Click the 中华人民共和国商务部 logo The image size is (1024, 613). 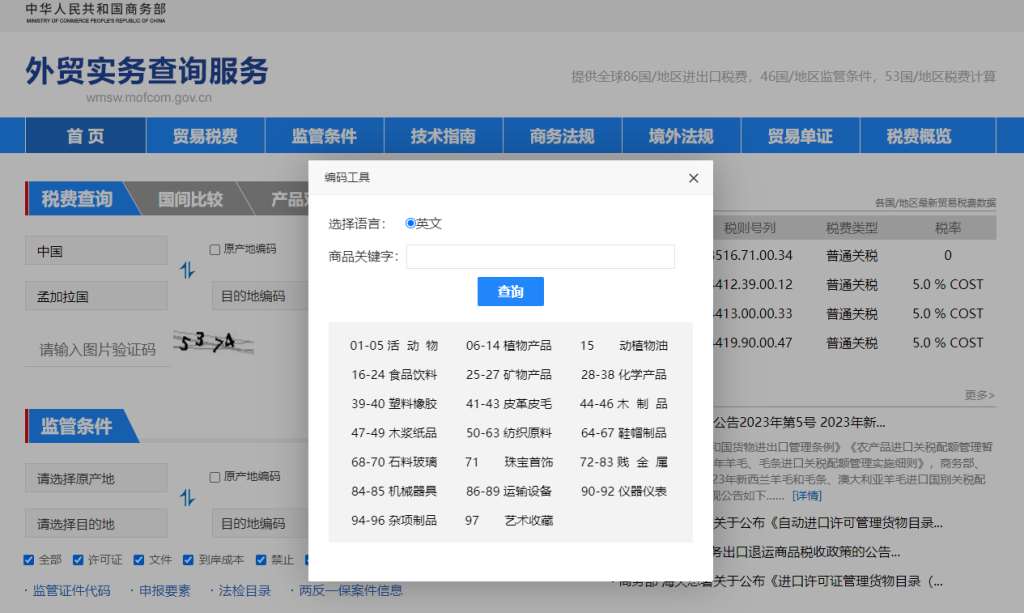click(95, 12)
